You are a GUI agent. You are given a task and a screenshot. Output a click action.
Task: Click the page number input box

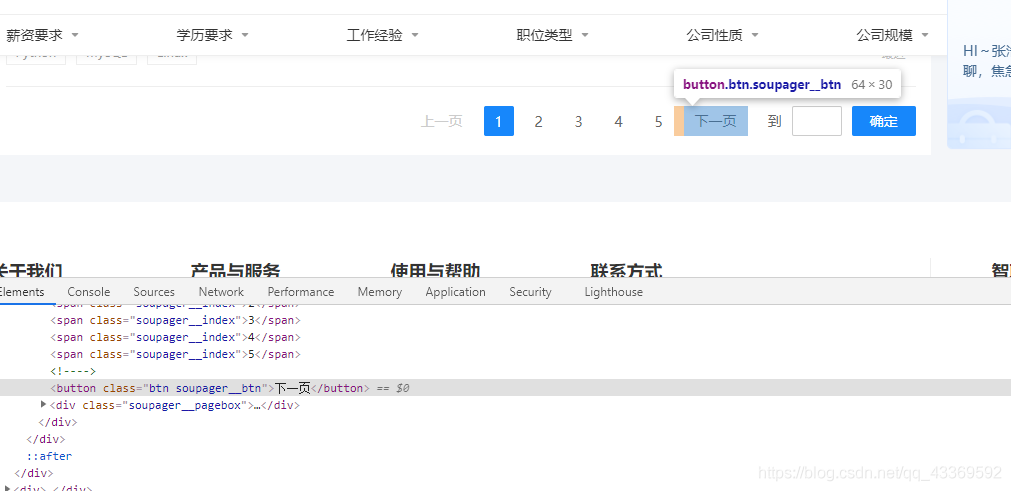click(x=816, y=122)
